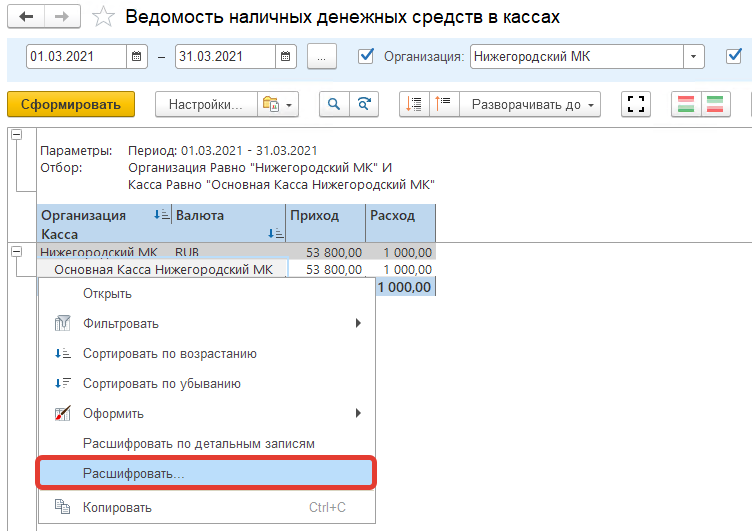Click the magnifier search icon in toolbar
This screenshot has height=531, width=752.
click(x=333, y=104)
